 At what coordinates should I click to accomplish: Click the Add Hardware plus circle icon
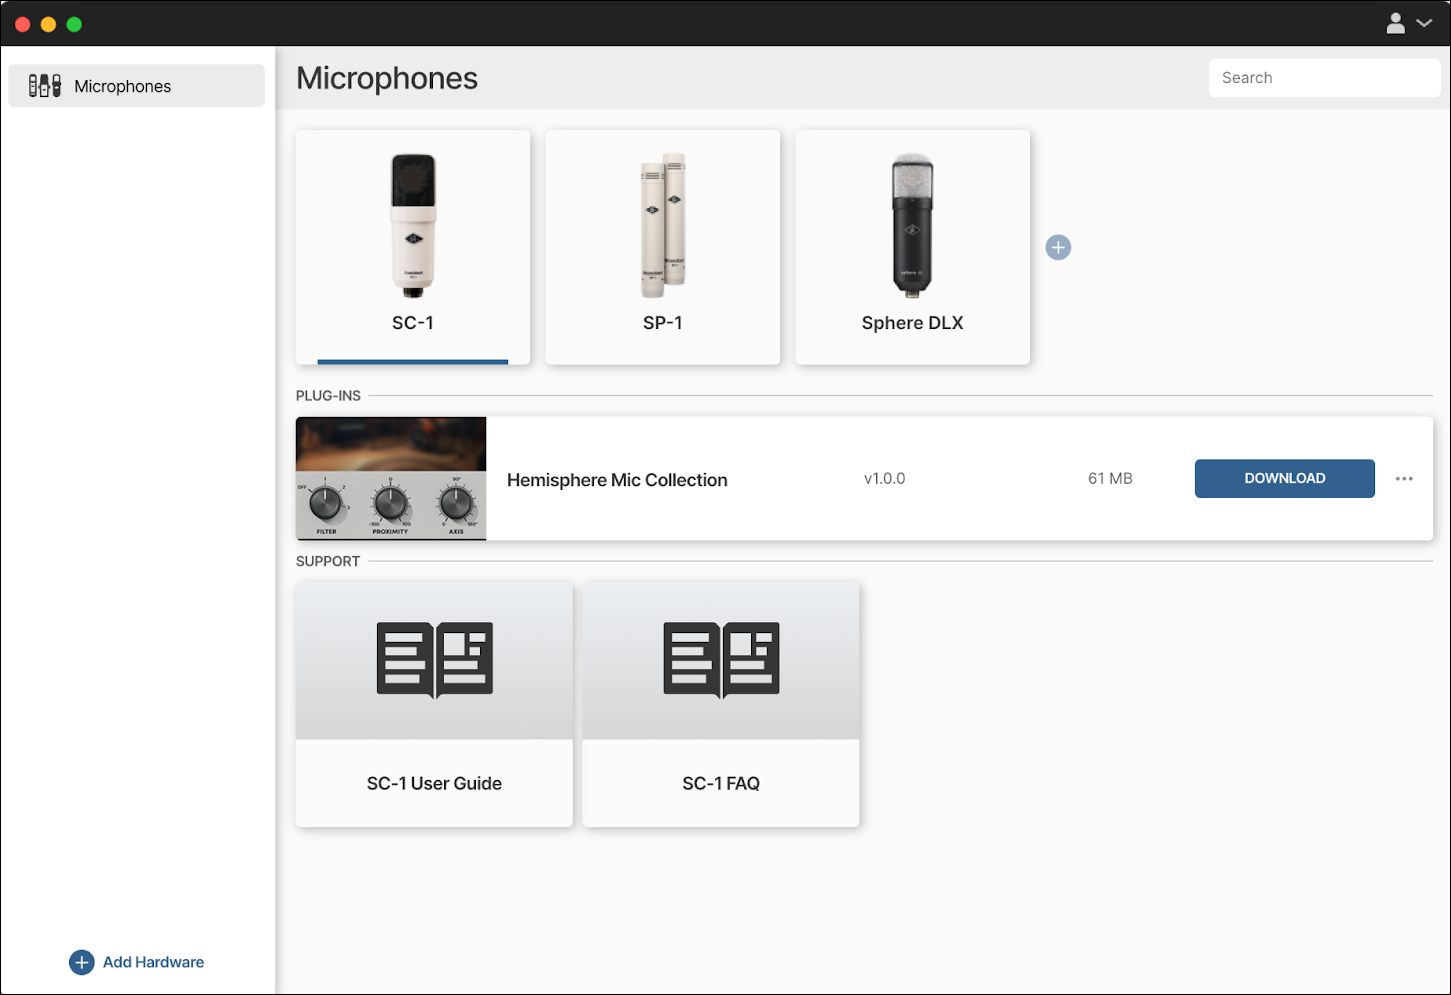82,962
